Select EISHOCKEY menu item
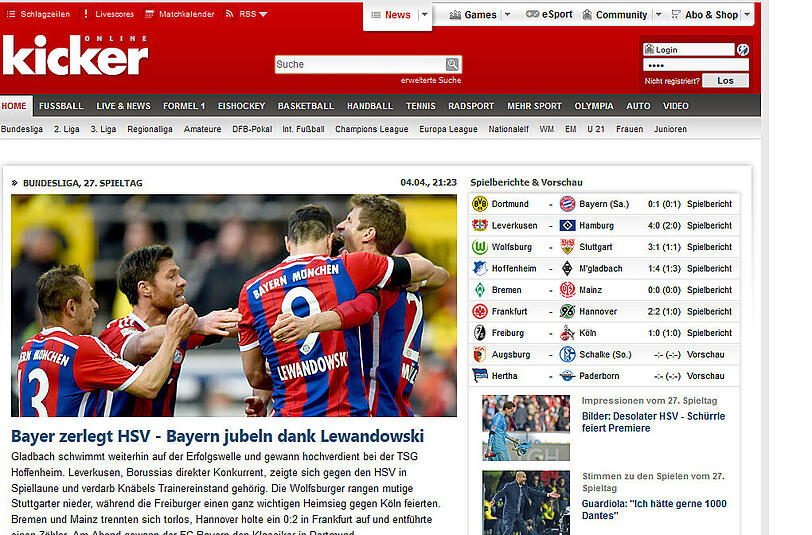The image size is (812, 535). 241,106
